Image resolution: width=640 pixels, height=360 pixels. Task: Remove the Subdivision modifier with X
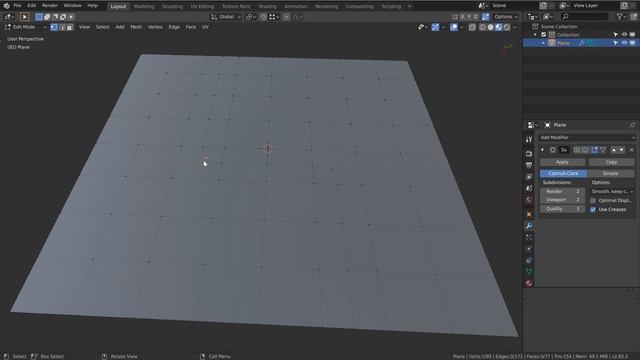coord(631,150)
